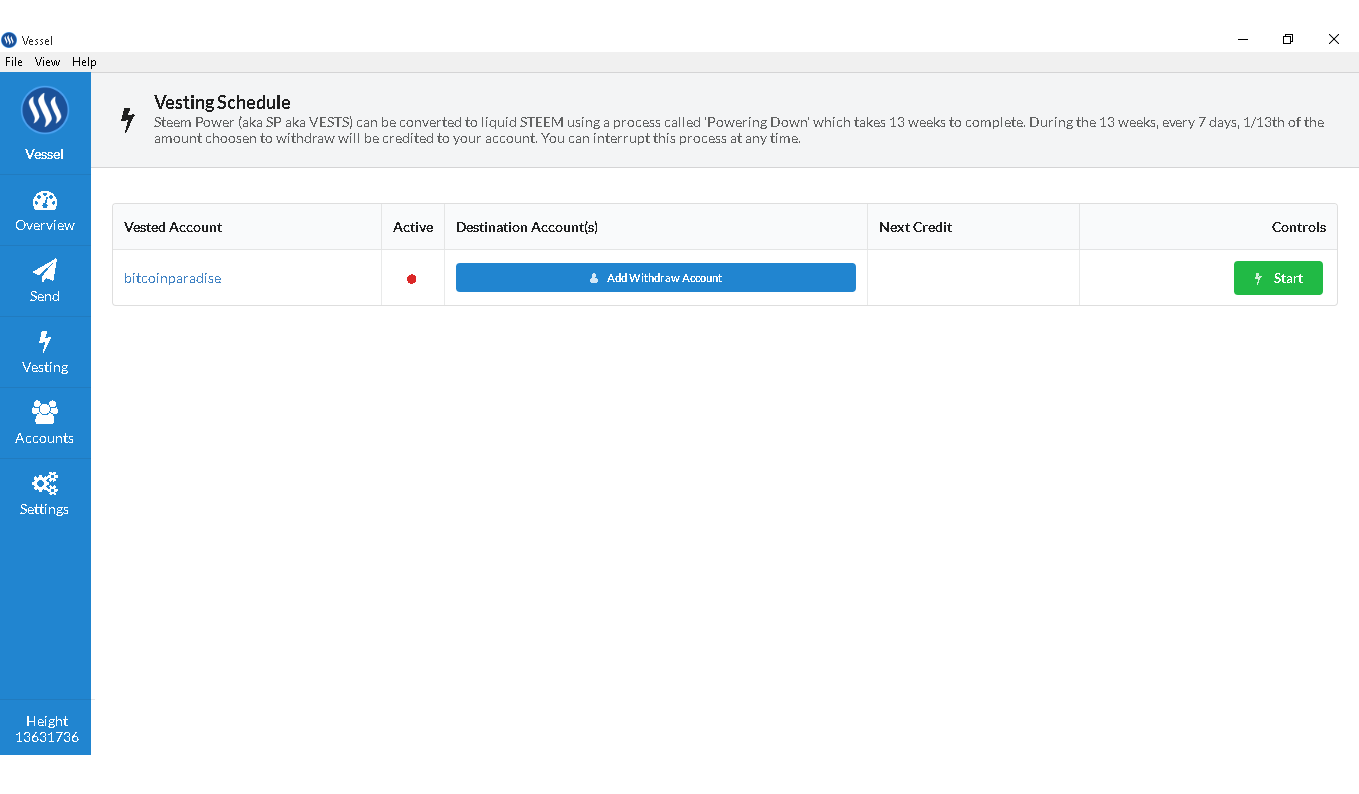Restore down the Vessel window

[x=1288, y=39]
